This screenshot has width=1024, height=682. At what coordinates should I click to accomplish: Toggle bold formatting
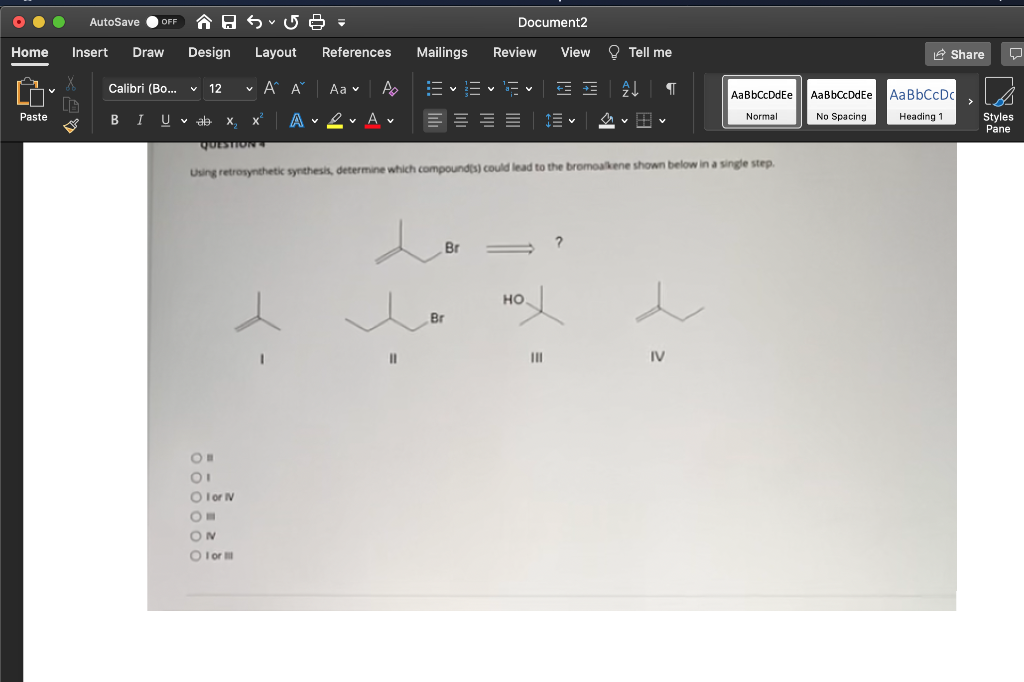point(114,119)
